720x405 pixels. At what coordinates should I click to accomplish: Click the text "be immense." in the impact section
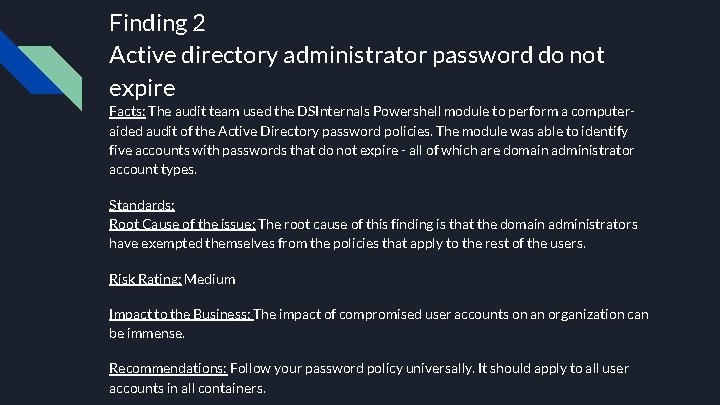coord(147,333)
